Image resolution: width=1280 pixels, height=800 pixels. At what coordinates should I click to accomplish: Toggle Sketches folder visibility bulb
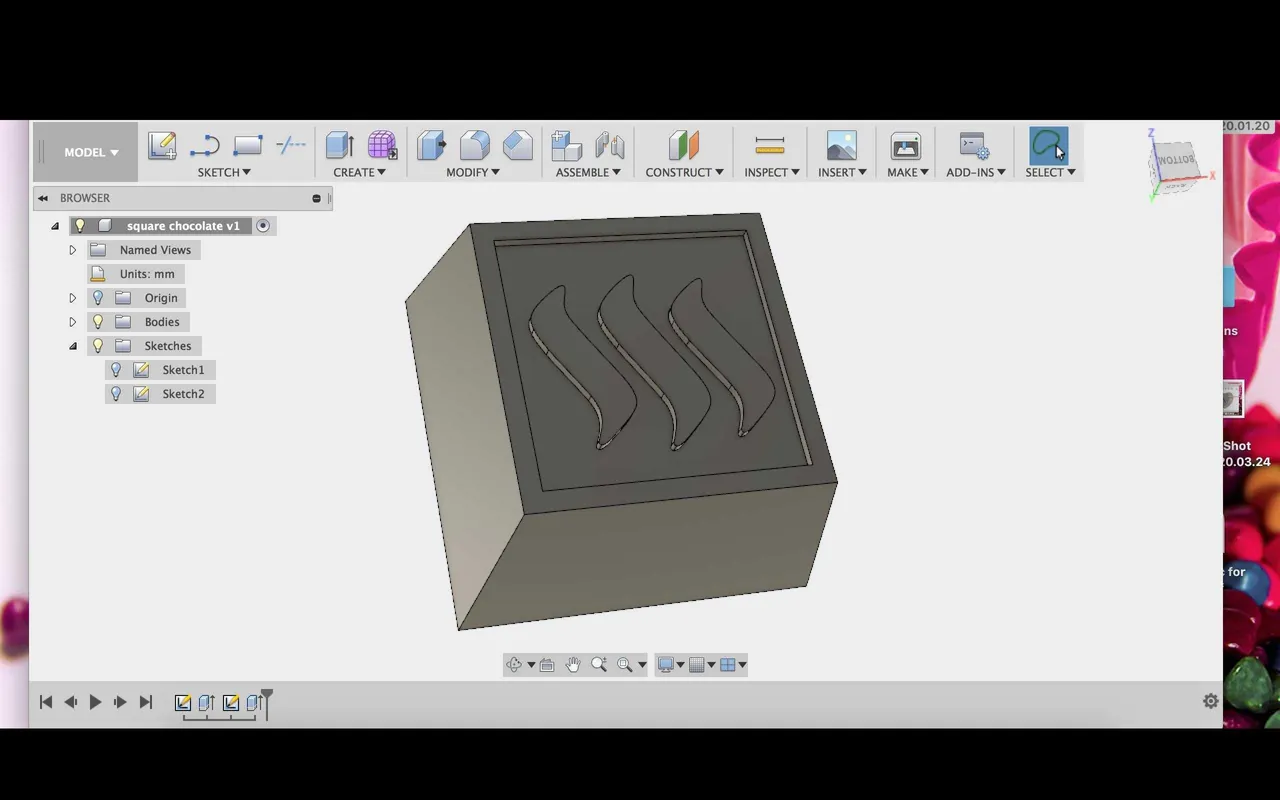(x=98, y=346)
